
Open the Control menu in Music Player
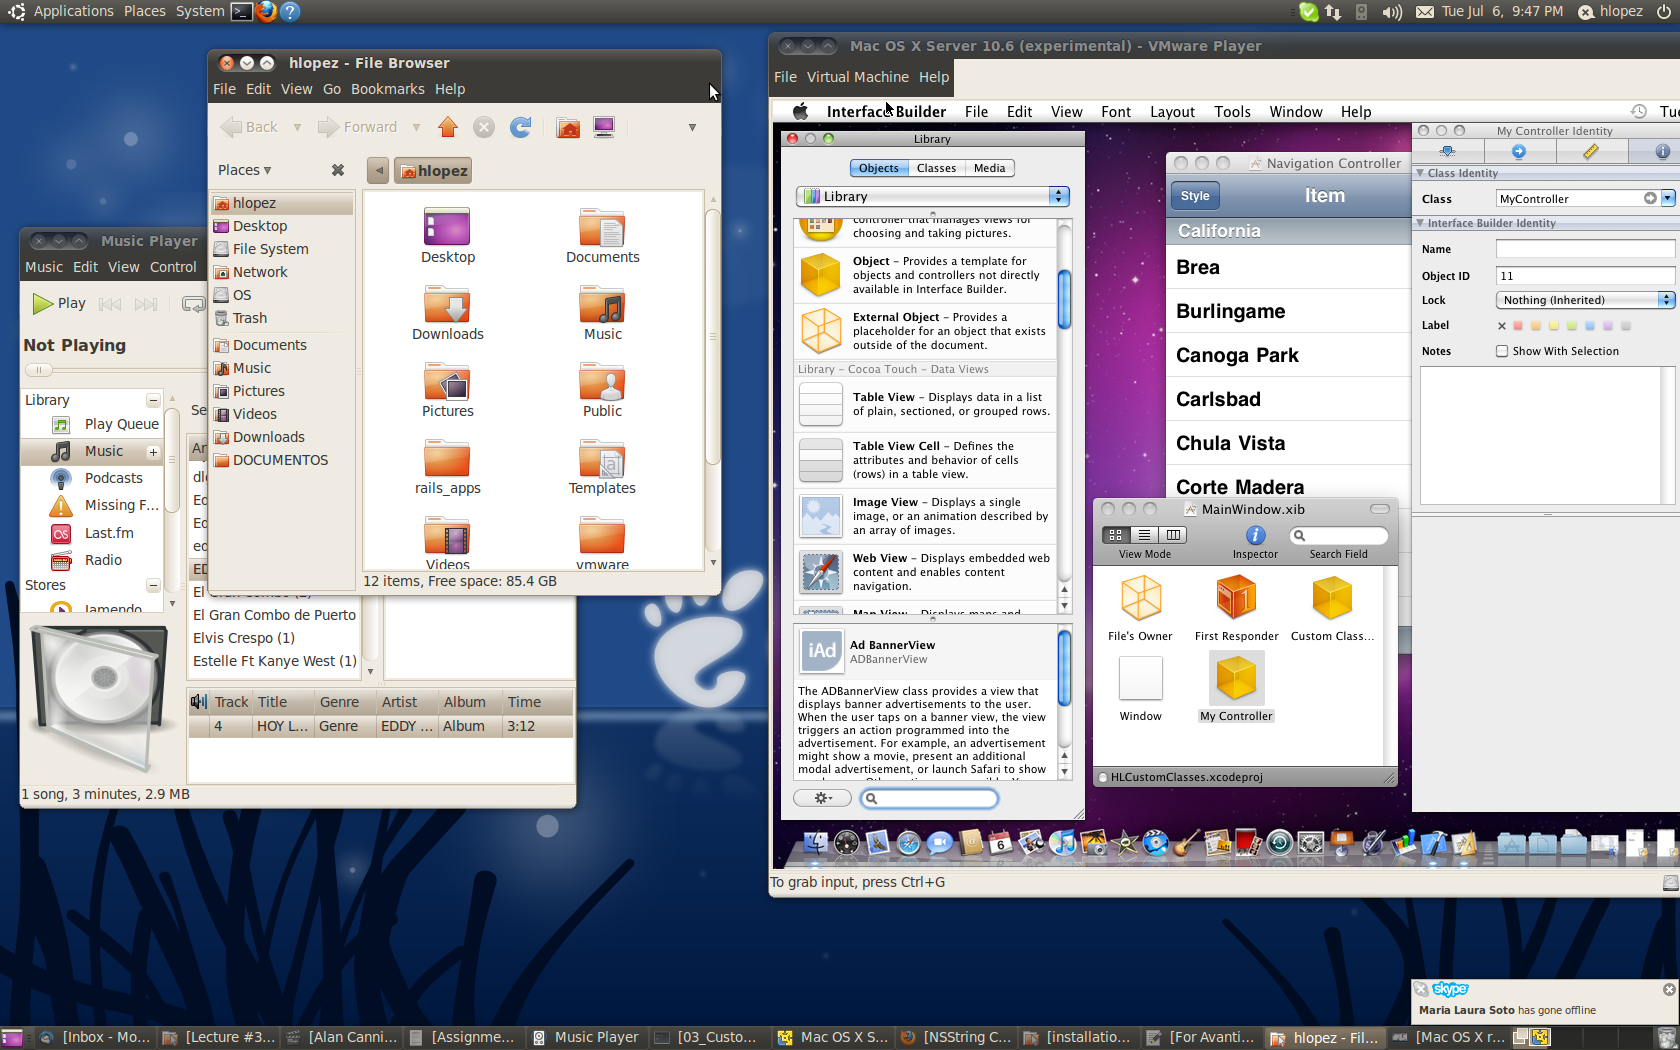tap(173, 267)
